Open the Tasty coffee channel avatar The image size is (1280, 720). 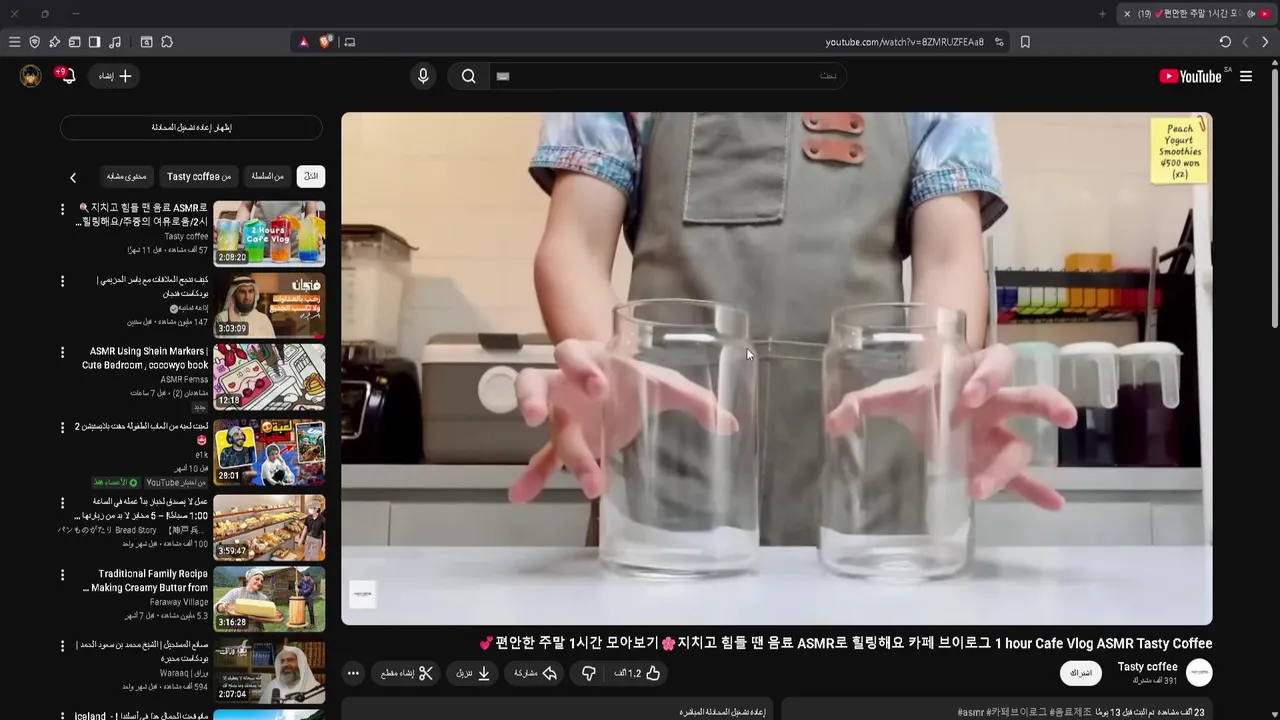pos(1199,673)
